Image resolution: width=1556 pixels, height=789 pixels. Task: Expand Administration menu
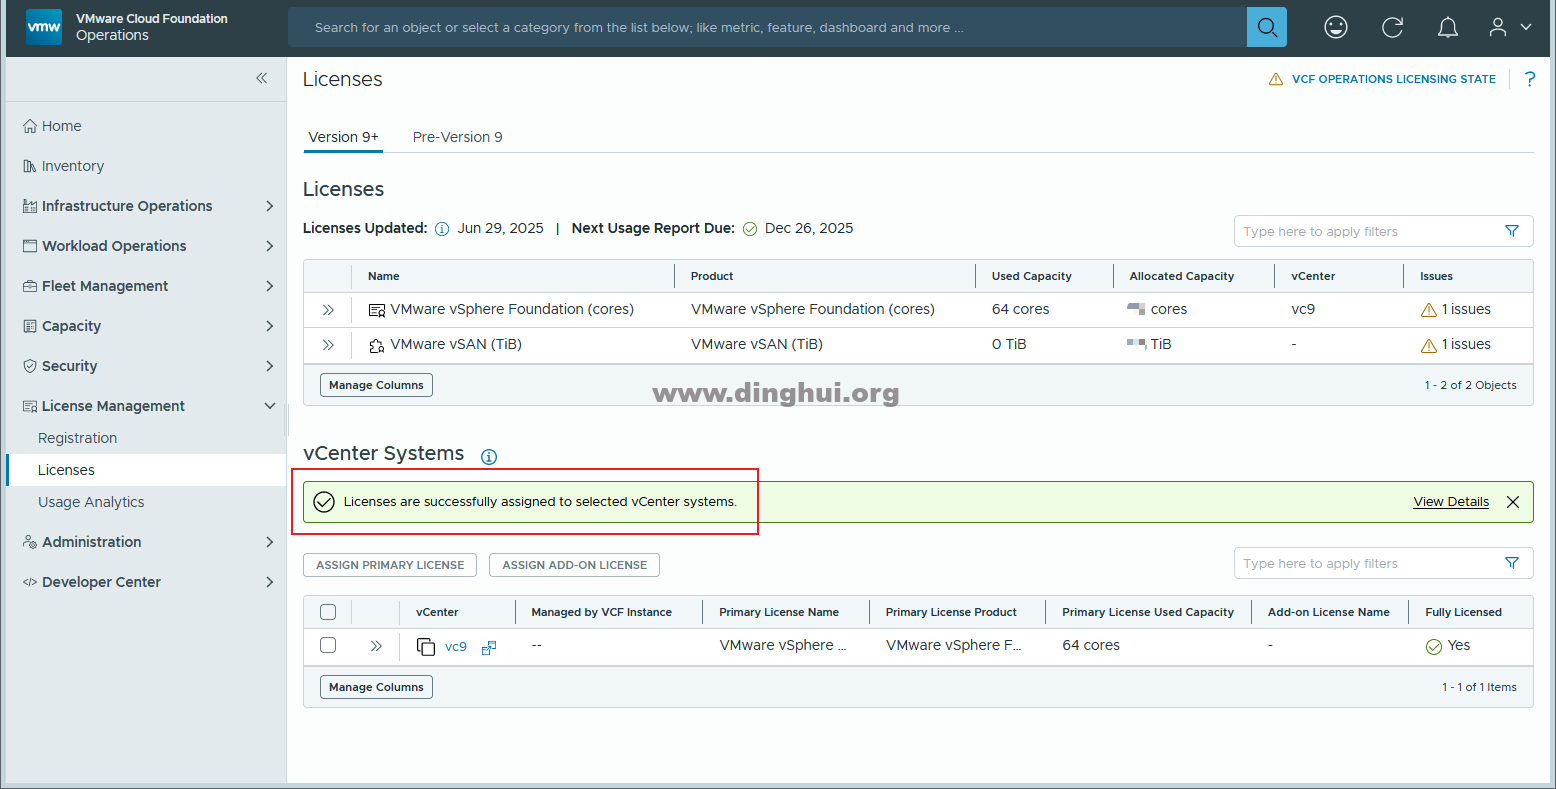click(269, 542)
